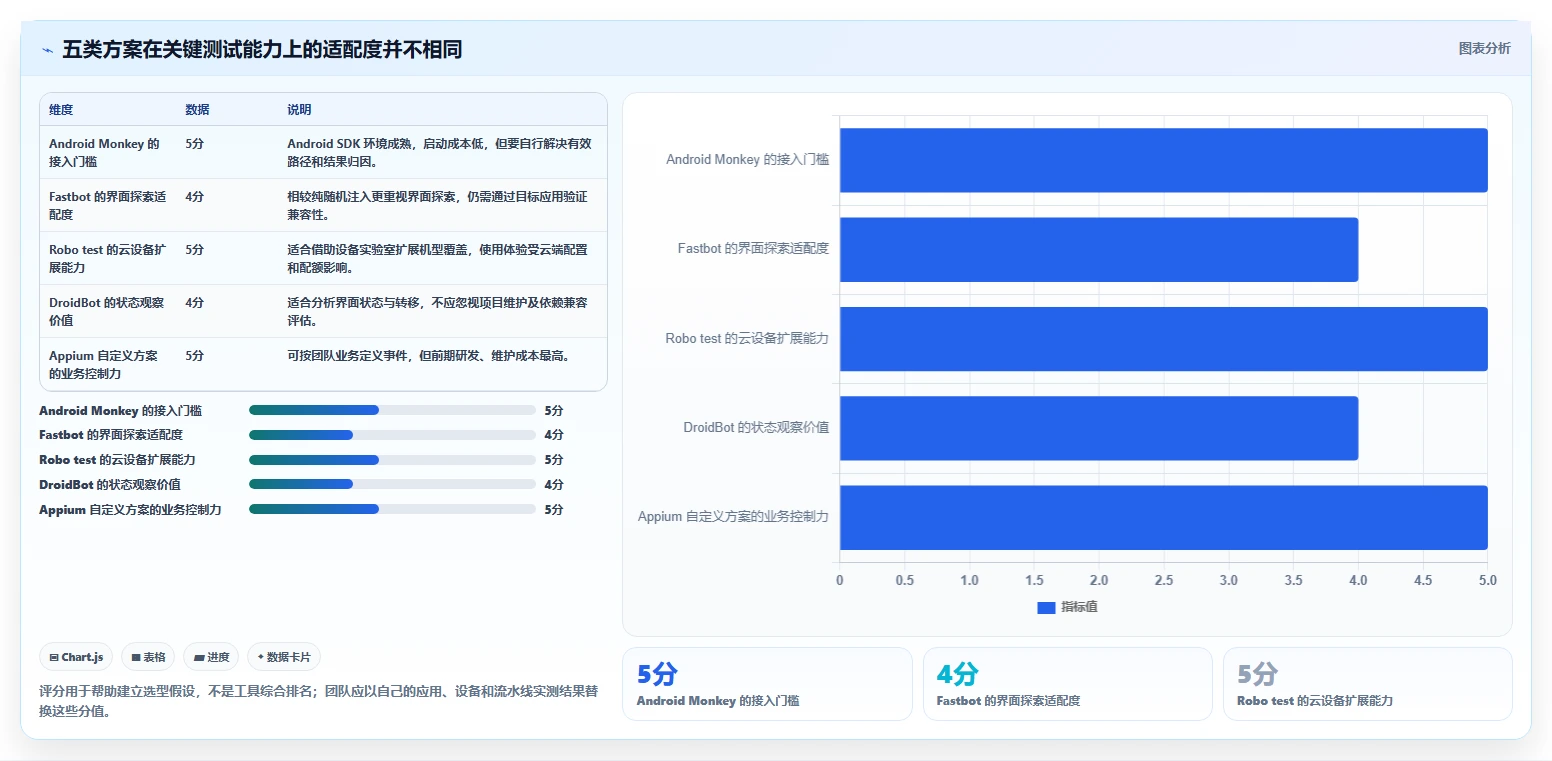Viewport: 1552px width, 761px height.
Task: Click the 数据 column header
Action: (x=197, y=110)
